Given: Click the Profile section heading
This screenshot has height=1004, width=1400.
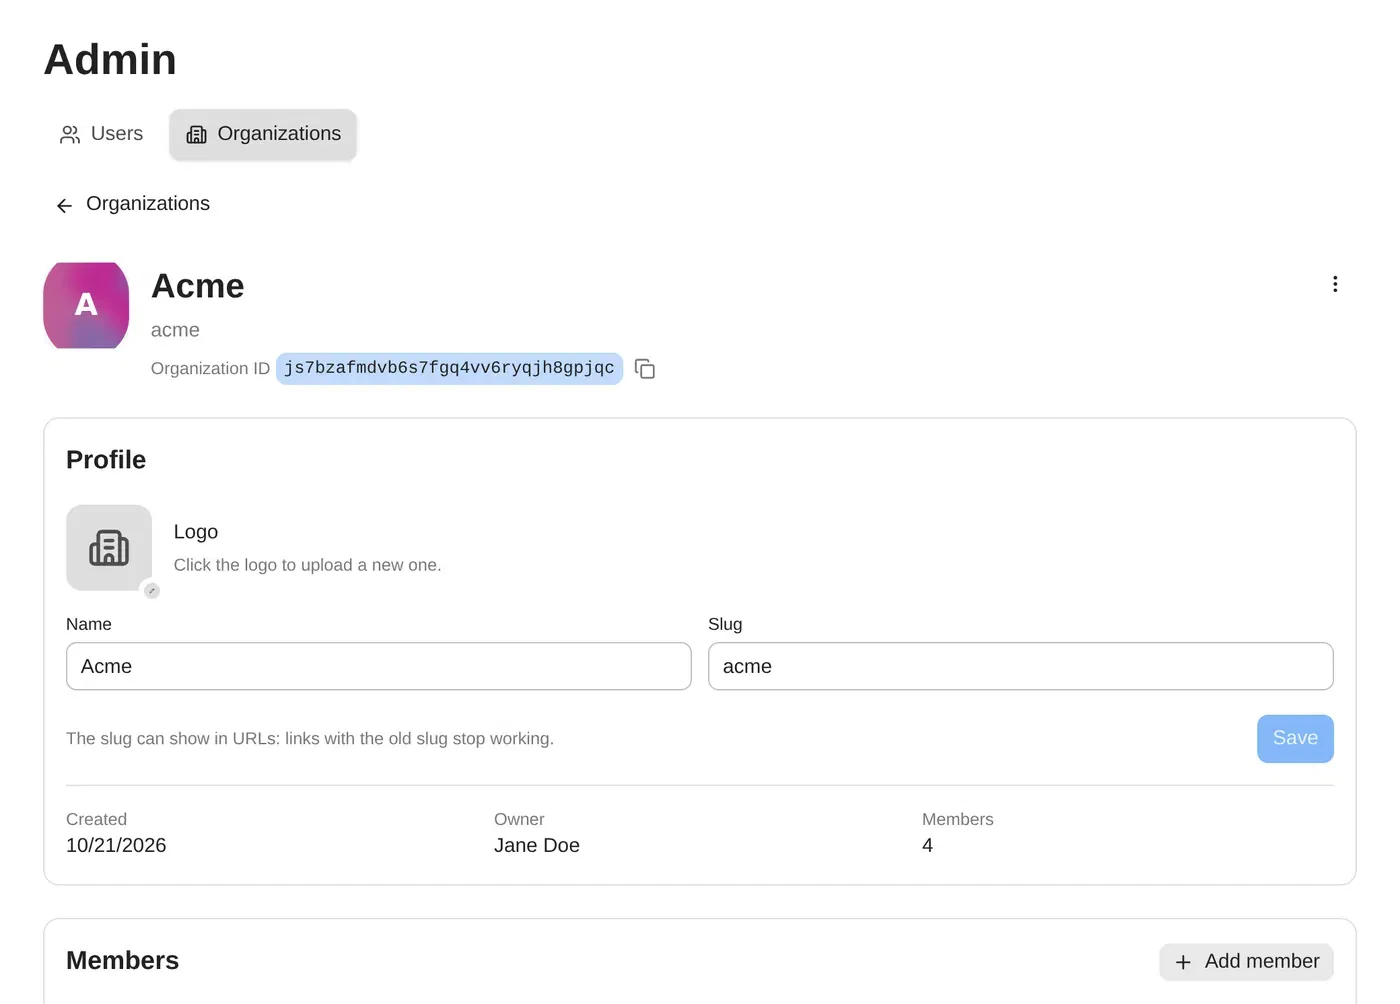Looking at the screenshot, I should (x=106, y=460).
